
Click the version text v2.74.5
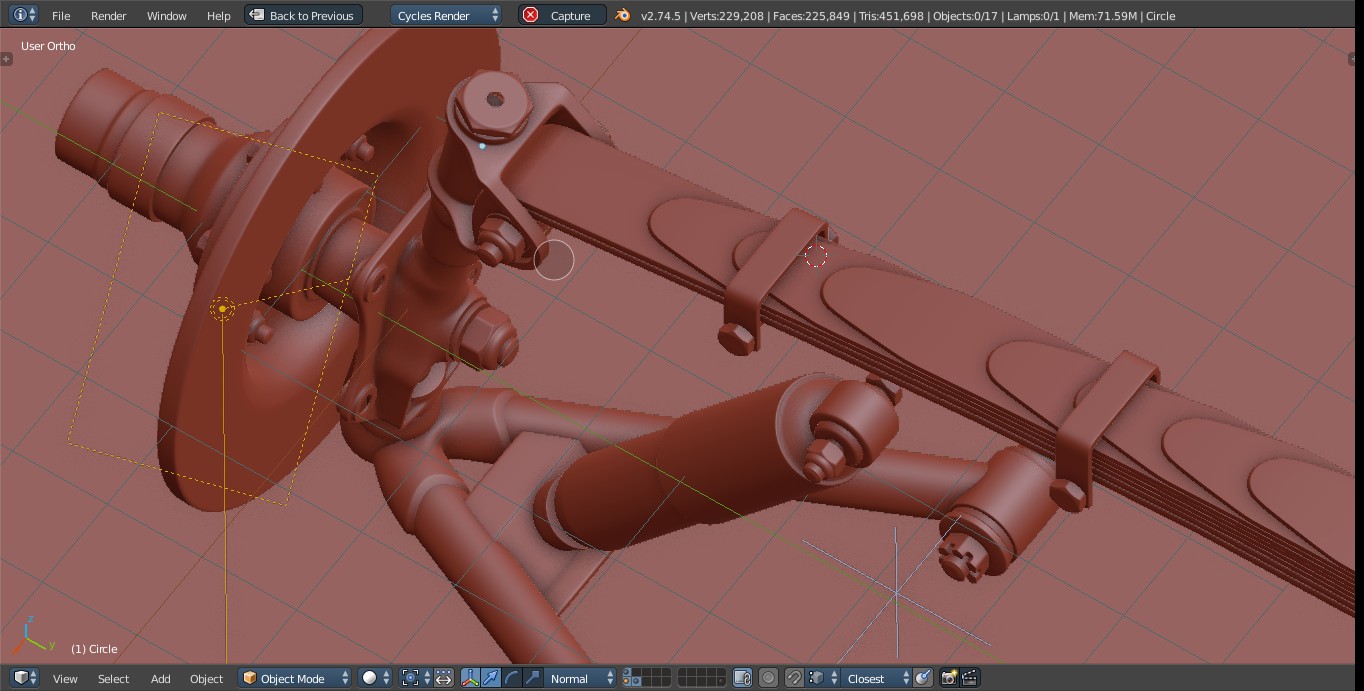pyautogui.click(x=660, y=16)
